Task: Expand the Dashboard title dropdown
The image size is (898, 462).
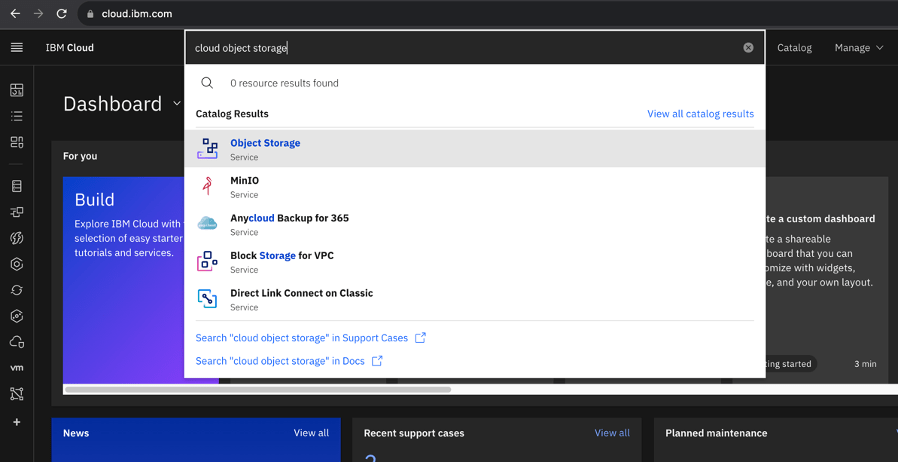Action: [177, 104]
